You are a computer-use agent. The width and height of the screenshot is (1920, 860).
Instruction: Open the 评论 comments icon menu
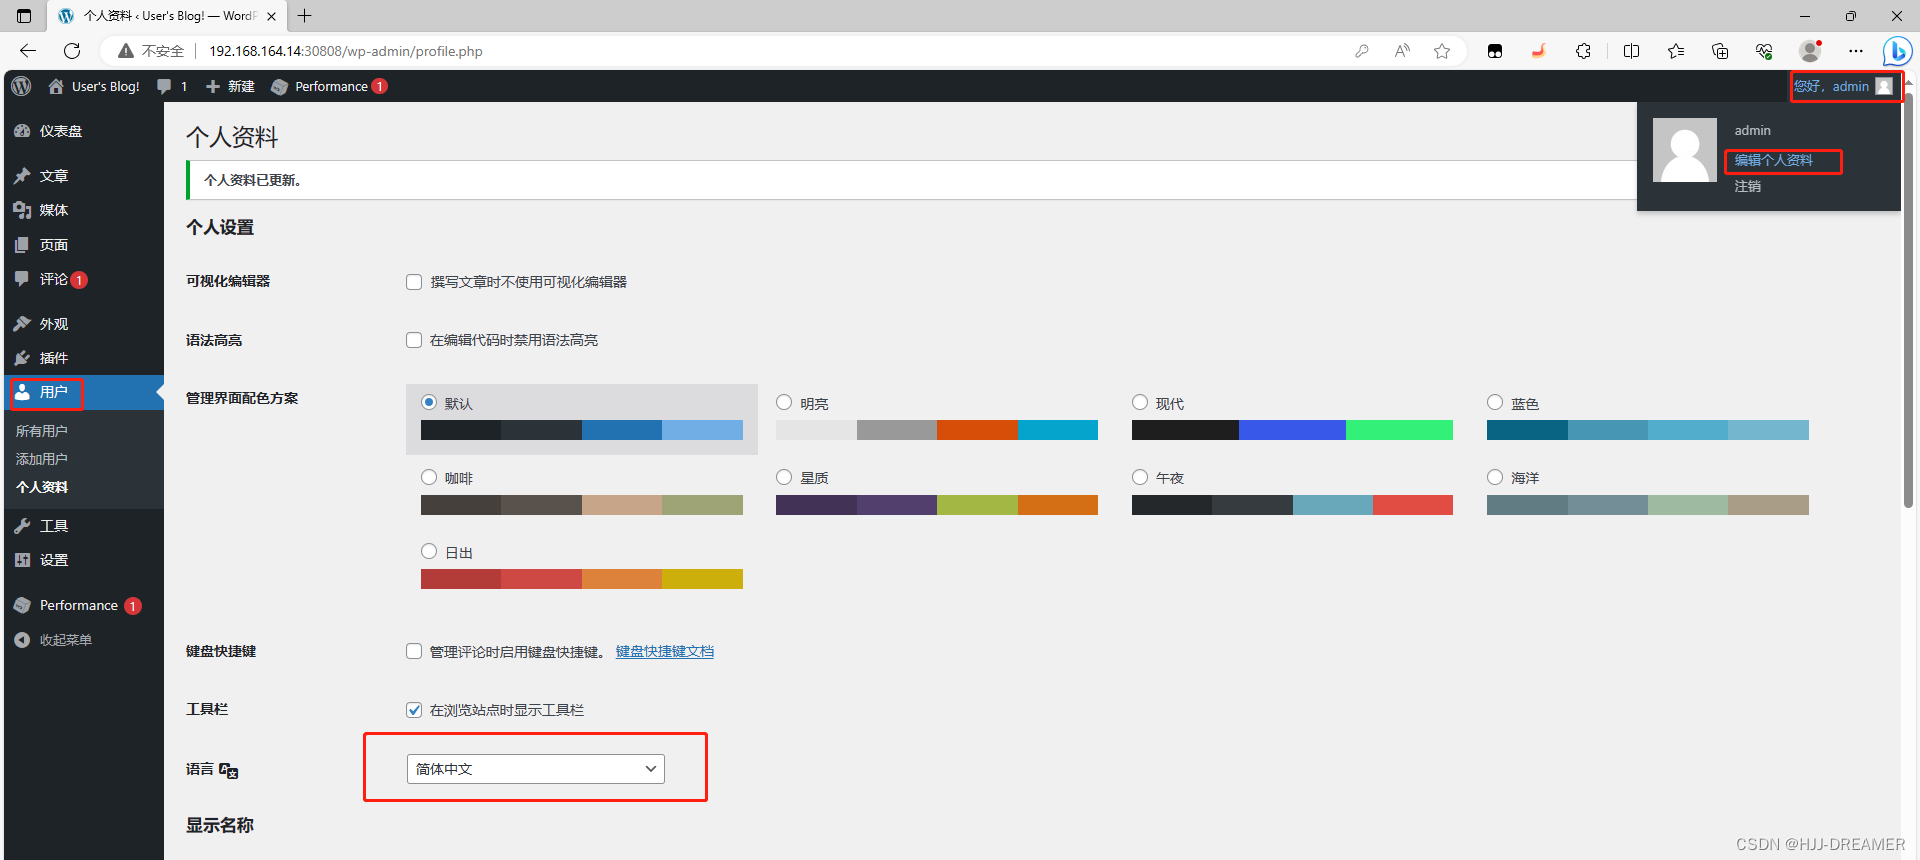point(22,279)
